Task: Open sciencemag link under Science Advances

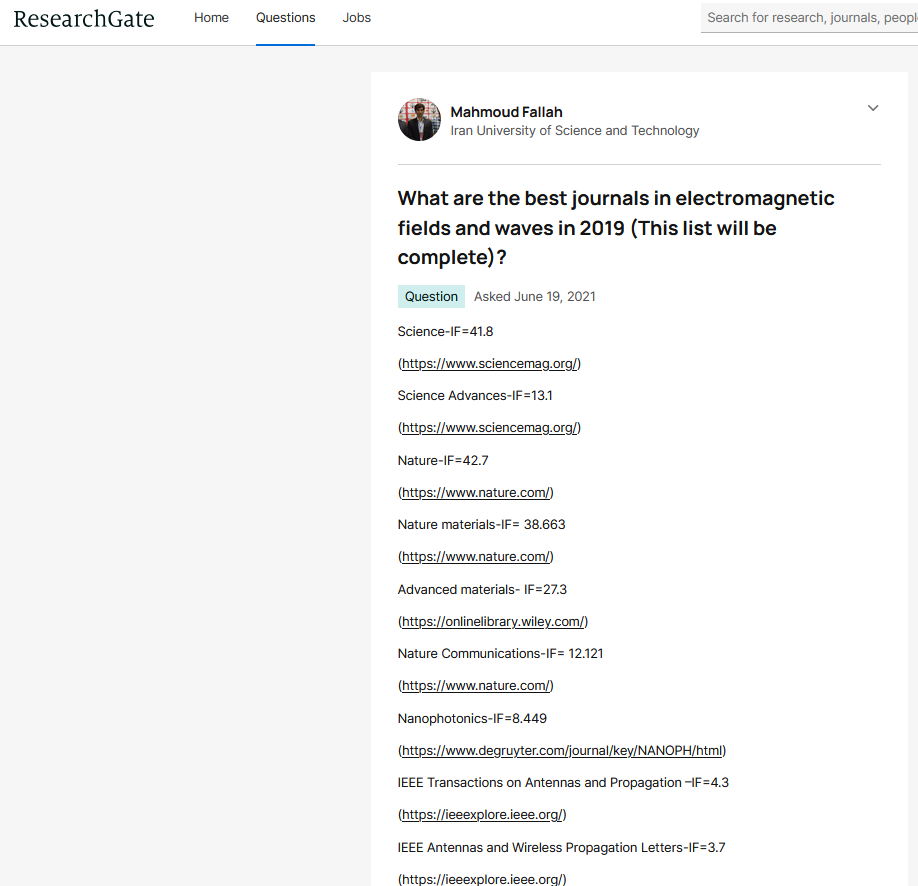Action: 489,428
